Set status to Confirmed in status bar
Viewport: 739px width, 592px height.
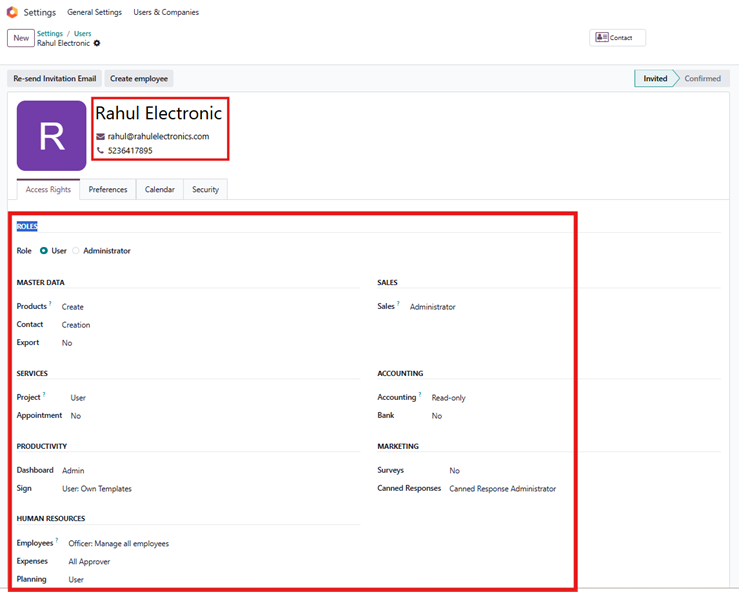pos(701,78)
